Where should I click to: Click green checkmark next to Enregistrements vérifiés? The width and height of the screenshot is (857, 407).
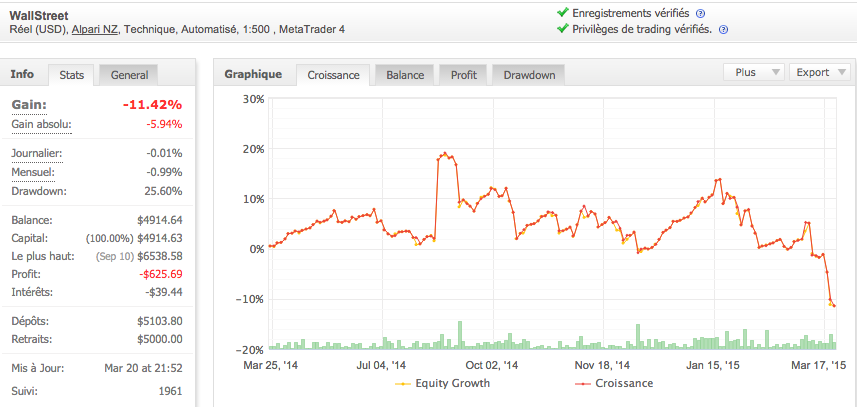[562, 13]
